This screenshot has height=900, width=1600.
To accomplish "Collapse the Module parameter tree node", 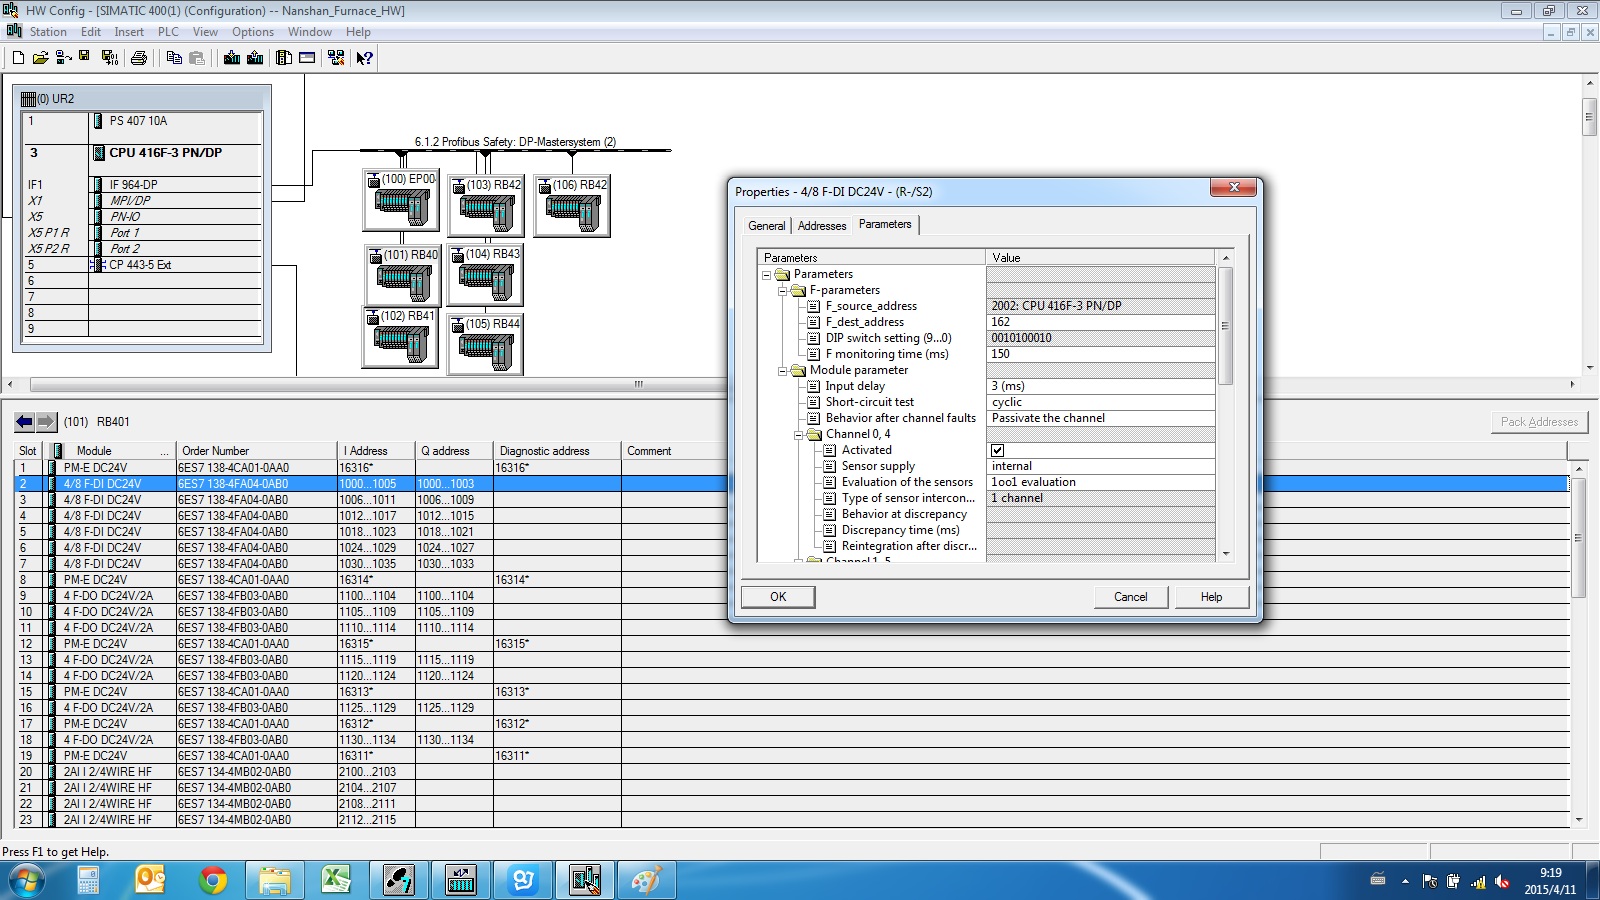I will [x=783, y=370].
